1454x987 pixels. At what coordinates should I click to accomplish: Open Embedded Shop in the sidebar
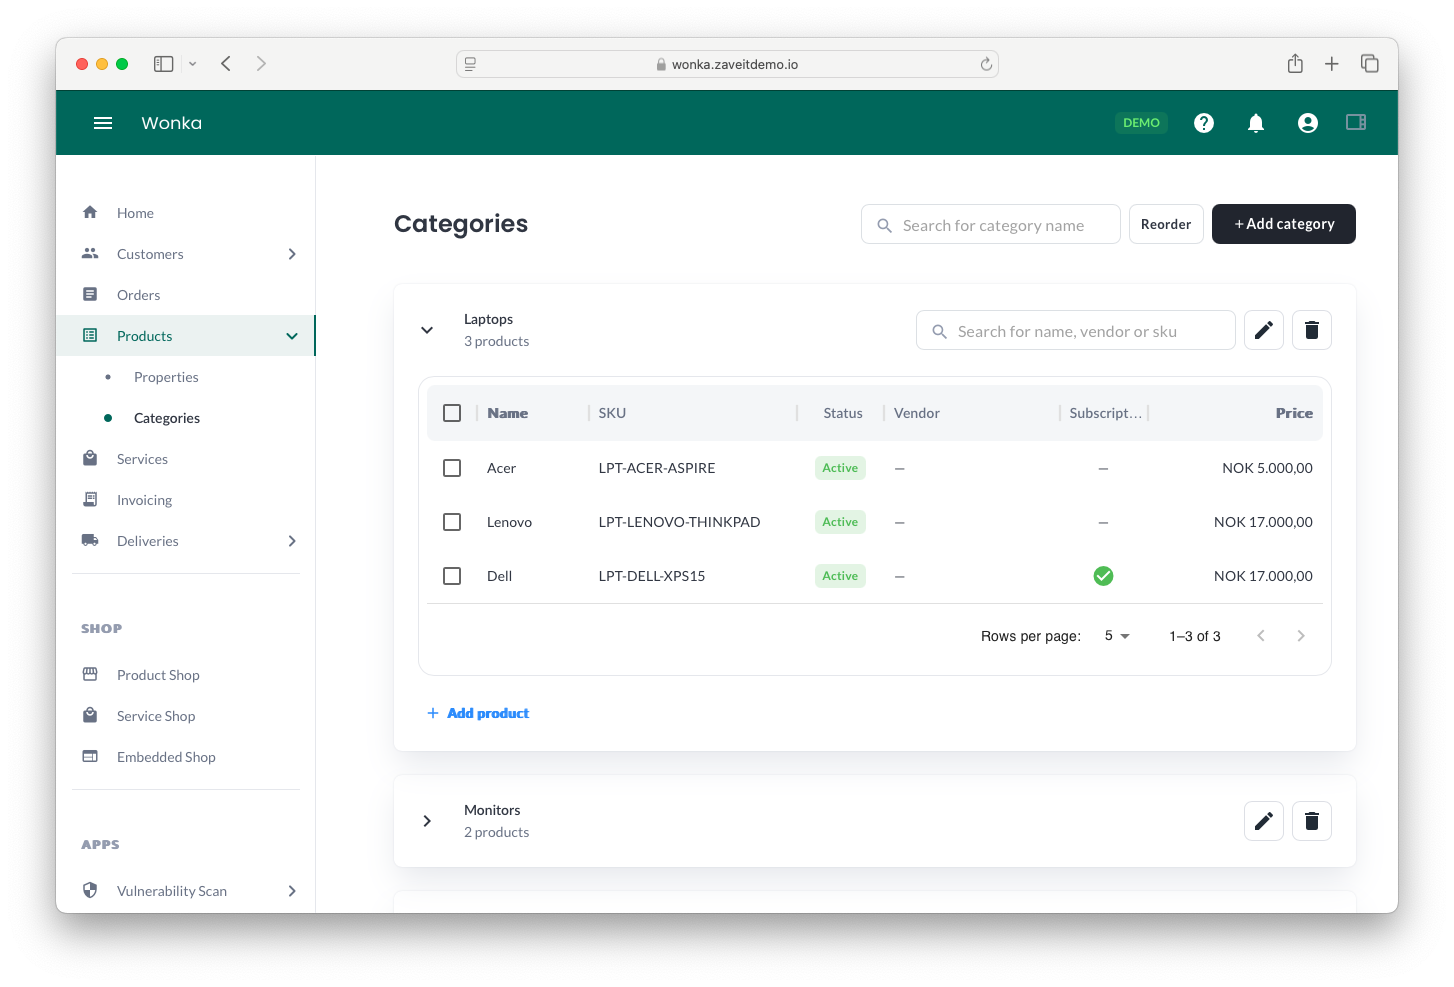pos(186,757)
